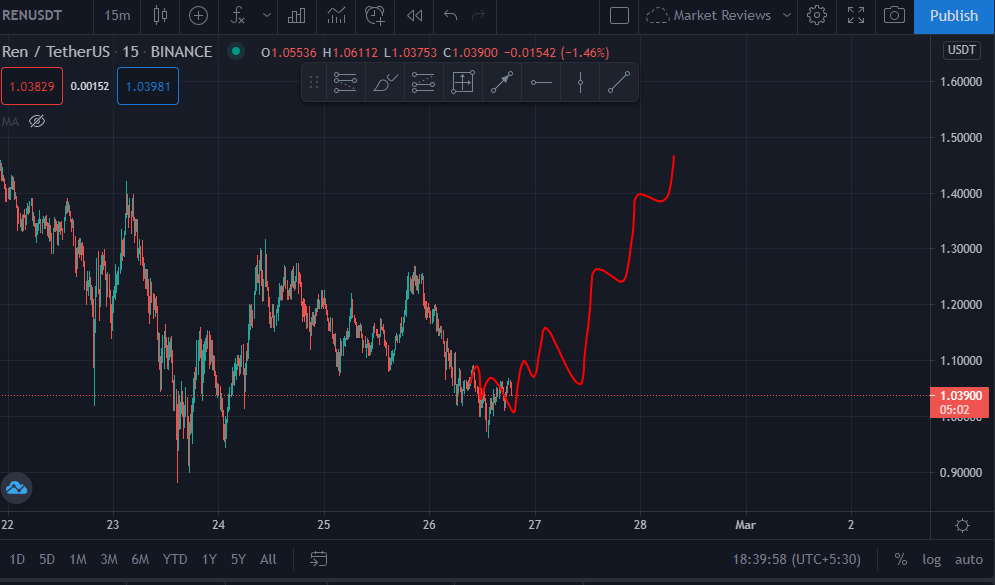Select the horizontal line tool
The height and width of the screenshot is (585, 995).
point(541,82)
